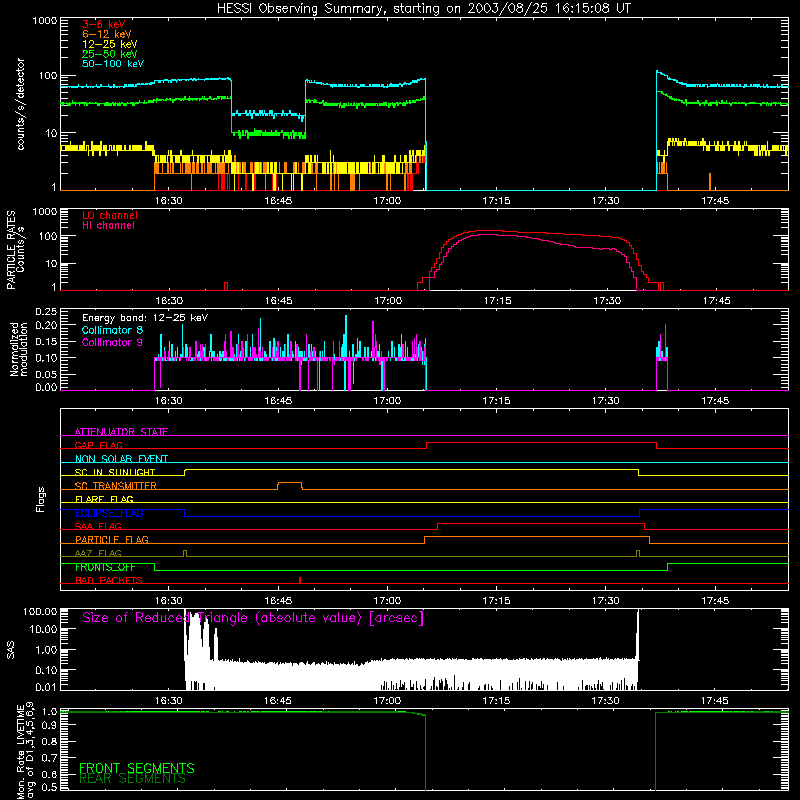
Task: Click the 16:45 tick below the SAS plot
Action: point(278,701)
